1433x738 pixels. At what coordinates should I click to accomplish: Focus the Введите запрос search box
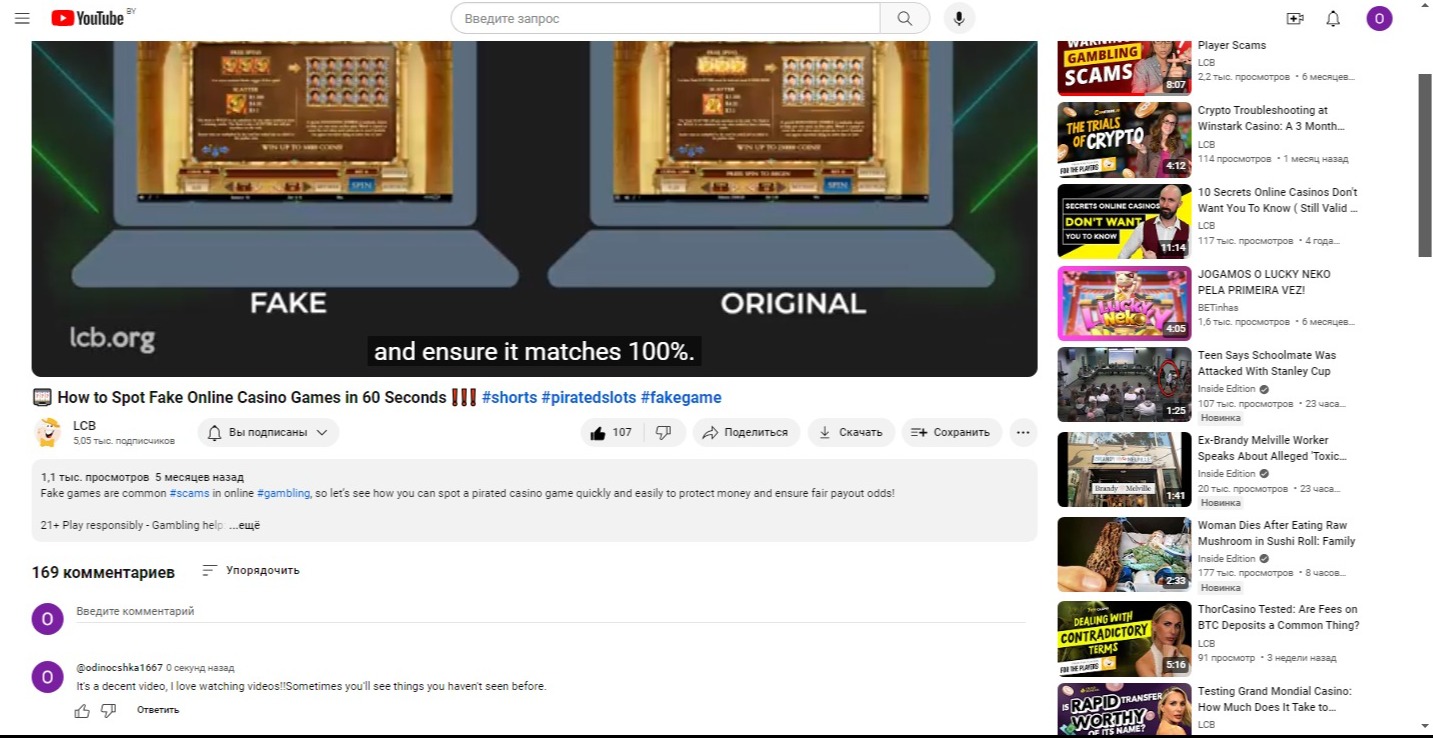click(665, 18)
